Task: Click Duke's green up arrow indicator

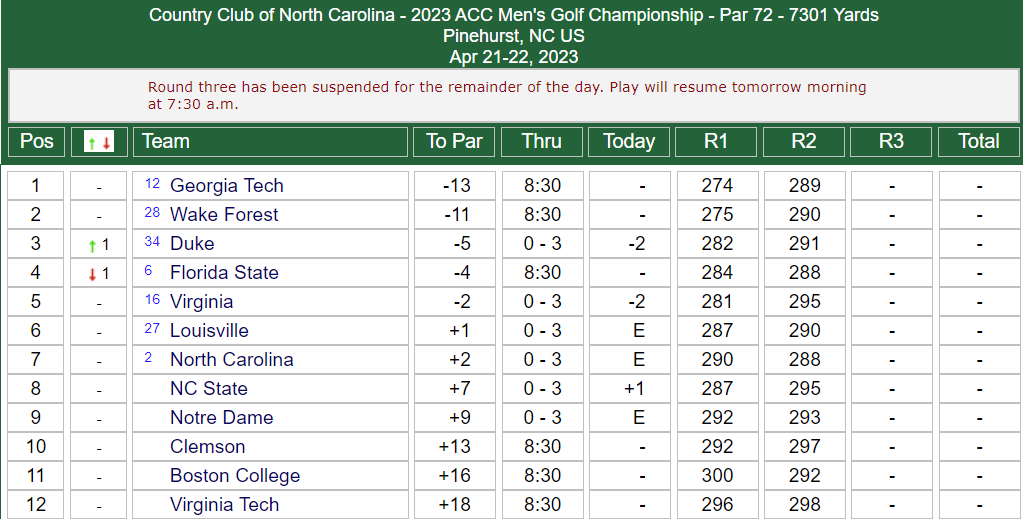Action: click(x=93, y=245)
